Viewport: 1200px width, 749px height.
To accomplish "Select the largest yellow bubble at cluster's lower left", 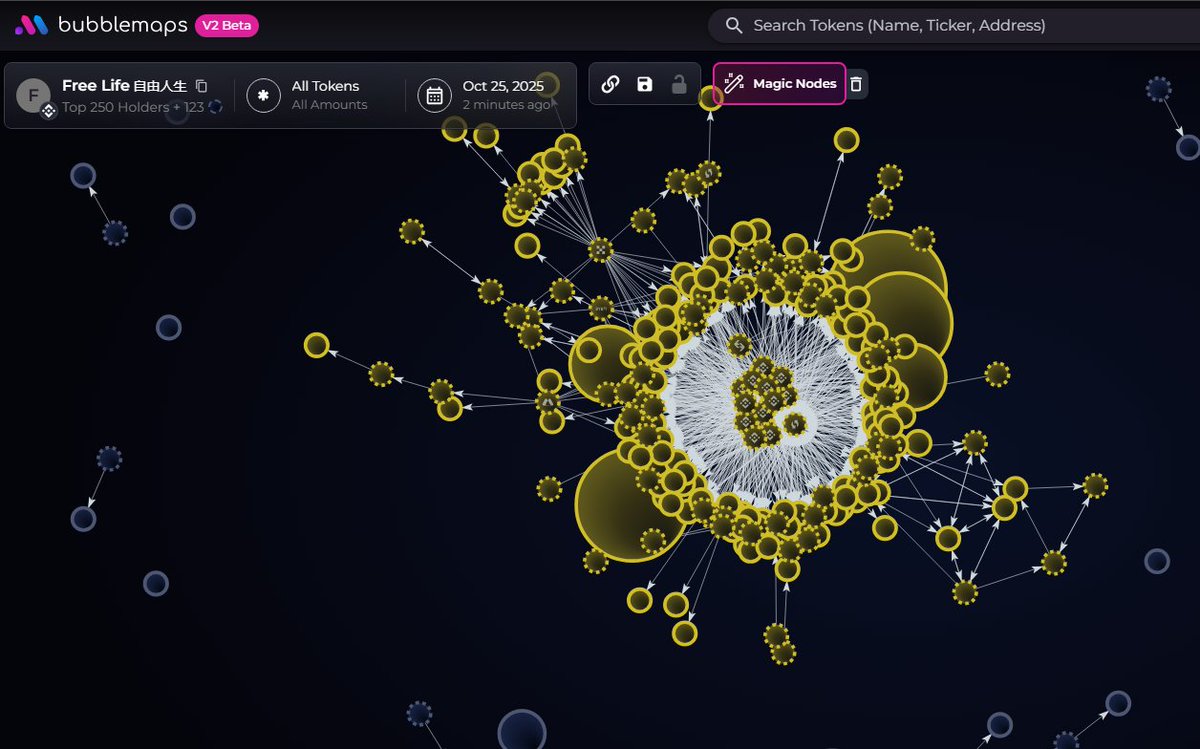I will [631, 505].
